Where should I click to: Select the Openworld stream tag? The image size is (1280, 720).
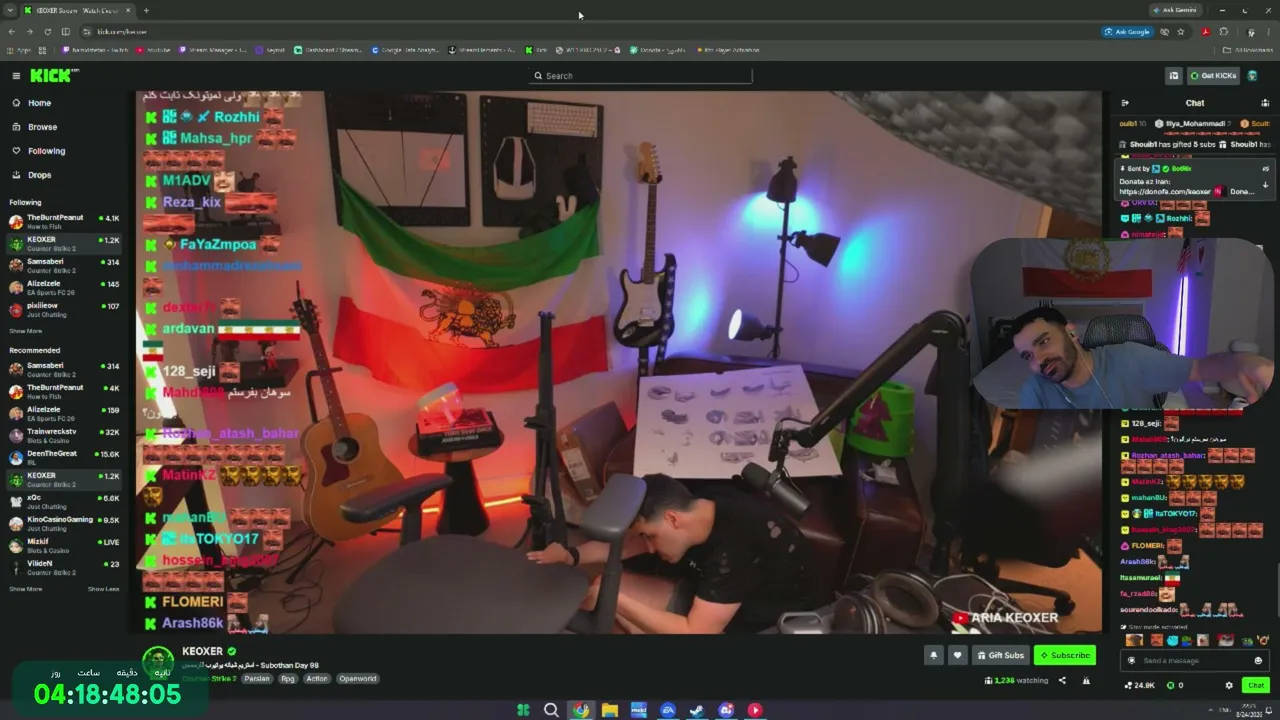[x=358, y=678]
